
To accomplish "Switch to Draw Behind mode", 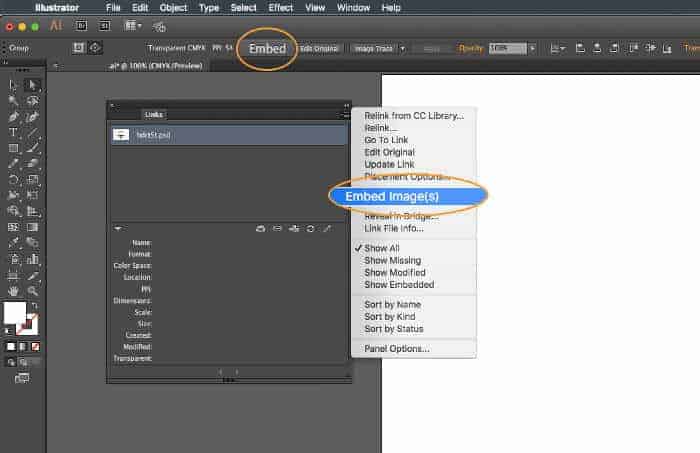I will click(x=23, y=362).
